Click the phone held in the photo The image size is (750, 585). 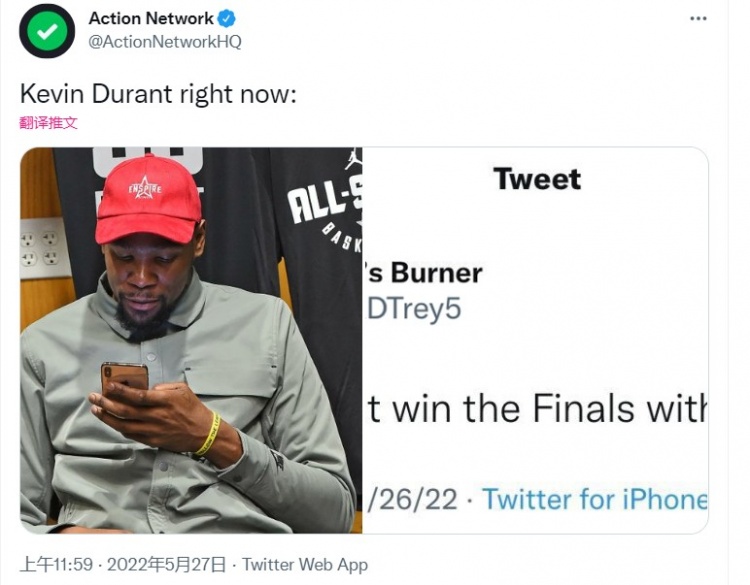tap(124, 381)
